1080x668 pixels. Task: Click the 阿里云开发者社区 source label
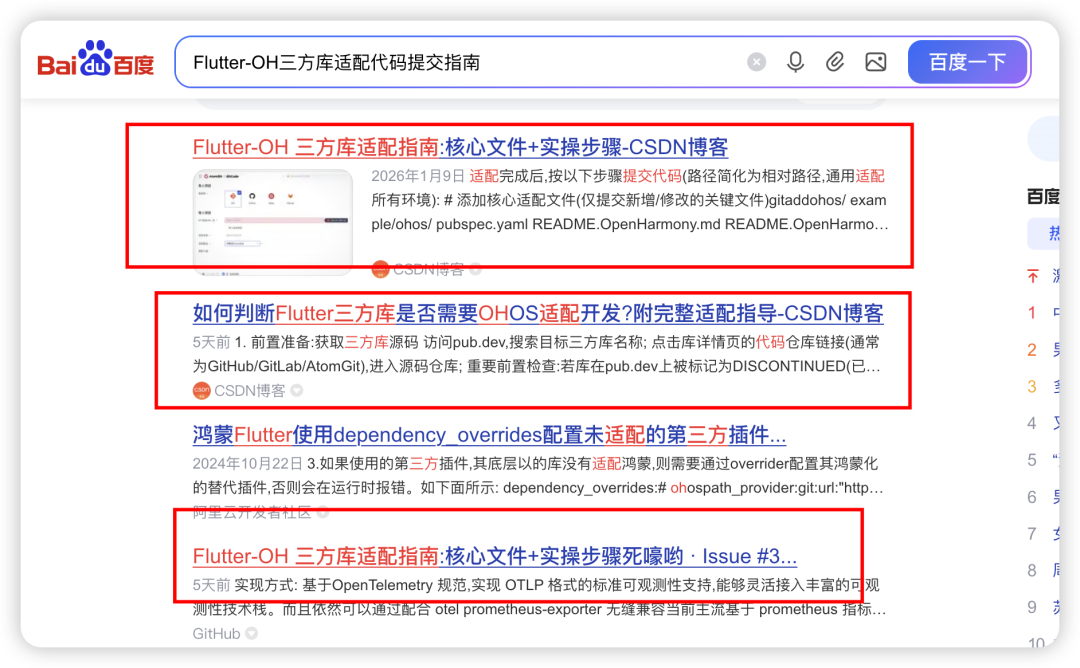tap(251, 512)
